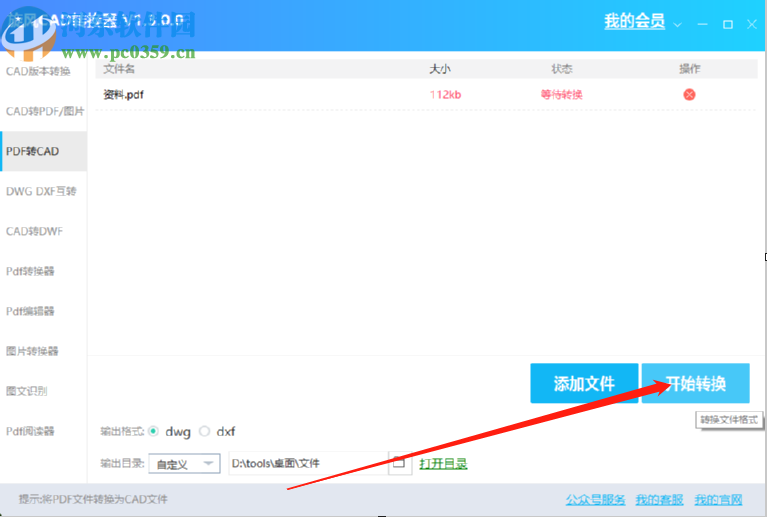Go to DWG DXF互转 section
767x517 pixels.
click(41, 191)
